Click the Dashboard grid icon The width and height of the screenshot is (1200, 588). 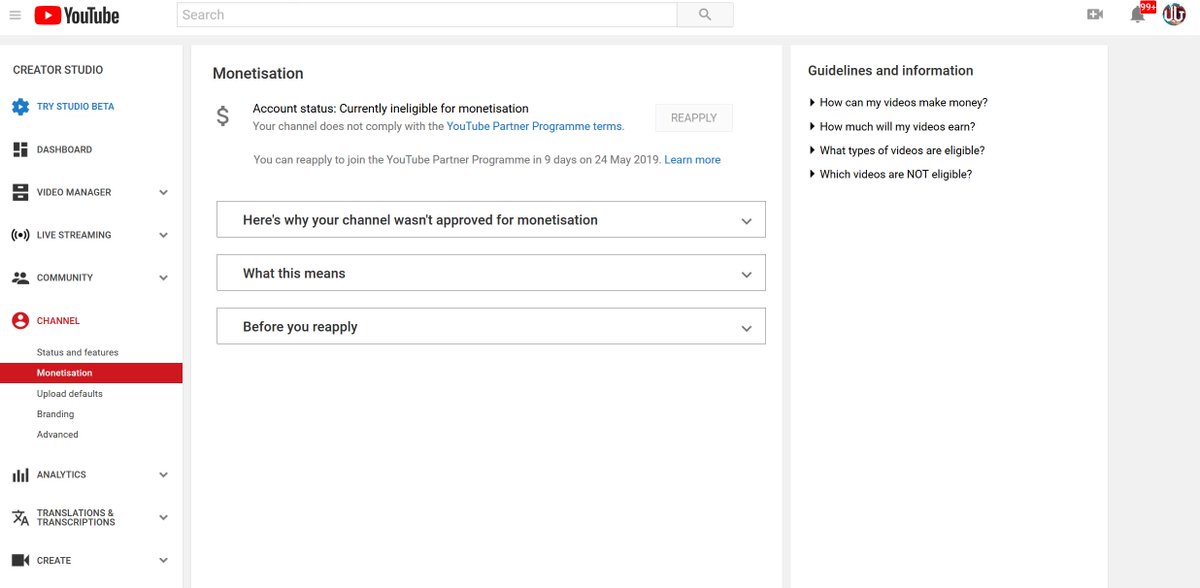click(20, 150)
